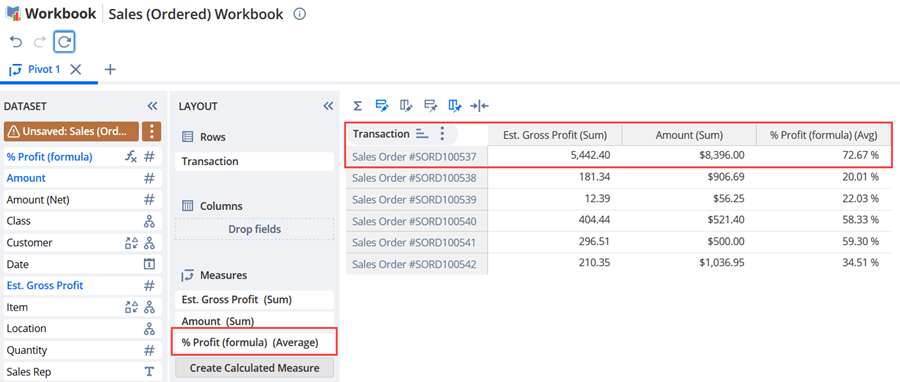Add a new workbook tab

(110, 69)
